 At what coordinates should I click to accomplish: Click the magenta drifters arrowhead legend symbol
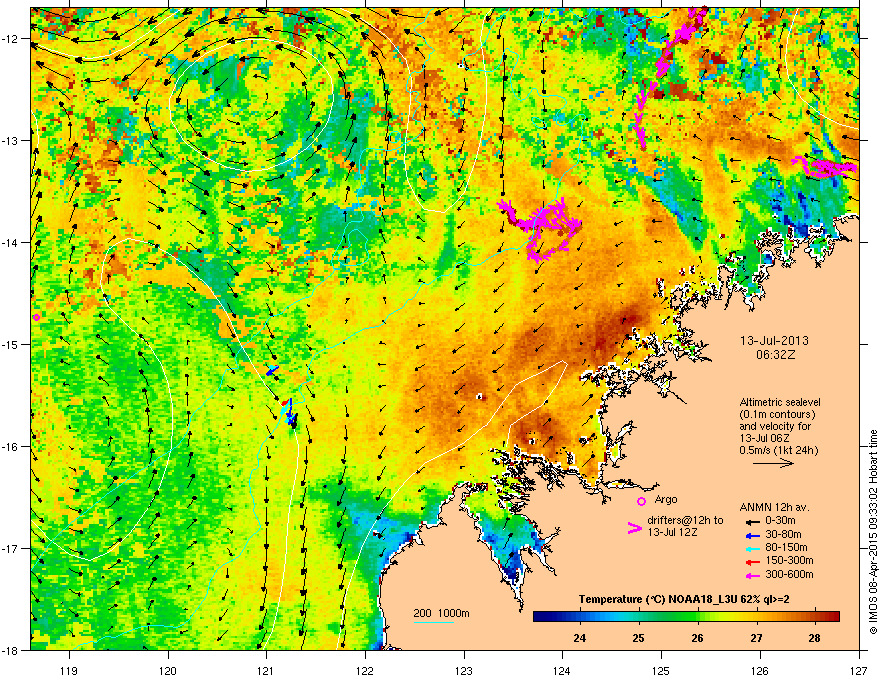click(634, 528)
